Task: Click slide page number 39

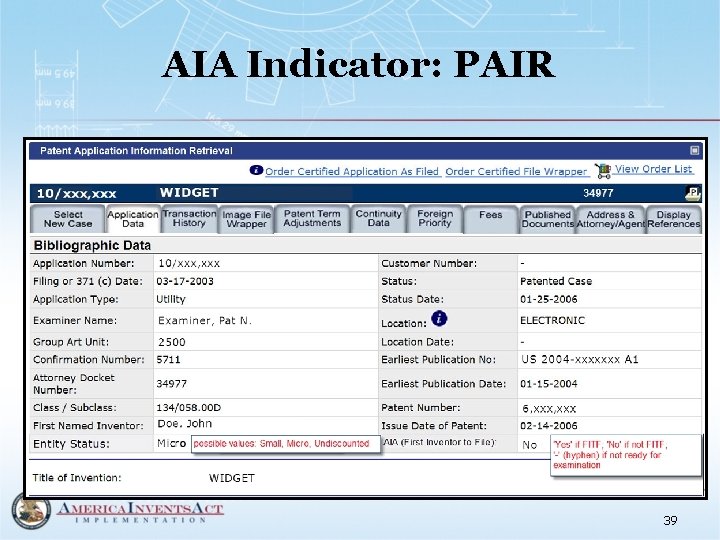Action: click(670, 520)
